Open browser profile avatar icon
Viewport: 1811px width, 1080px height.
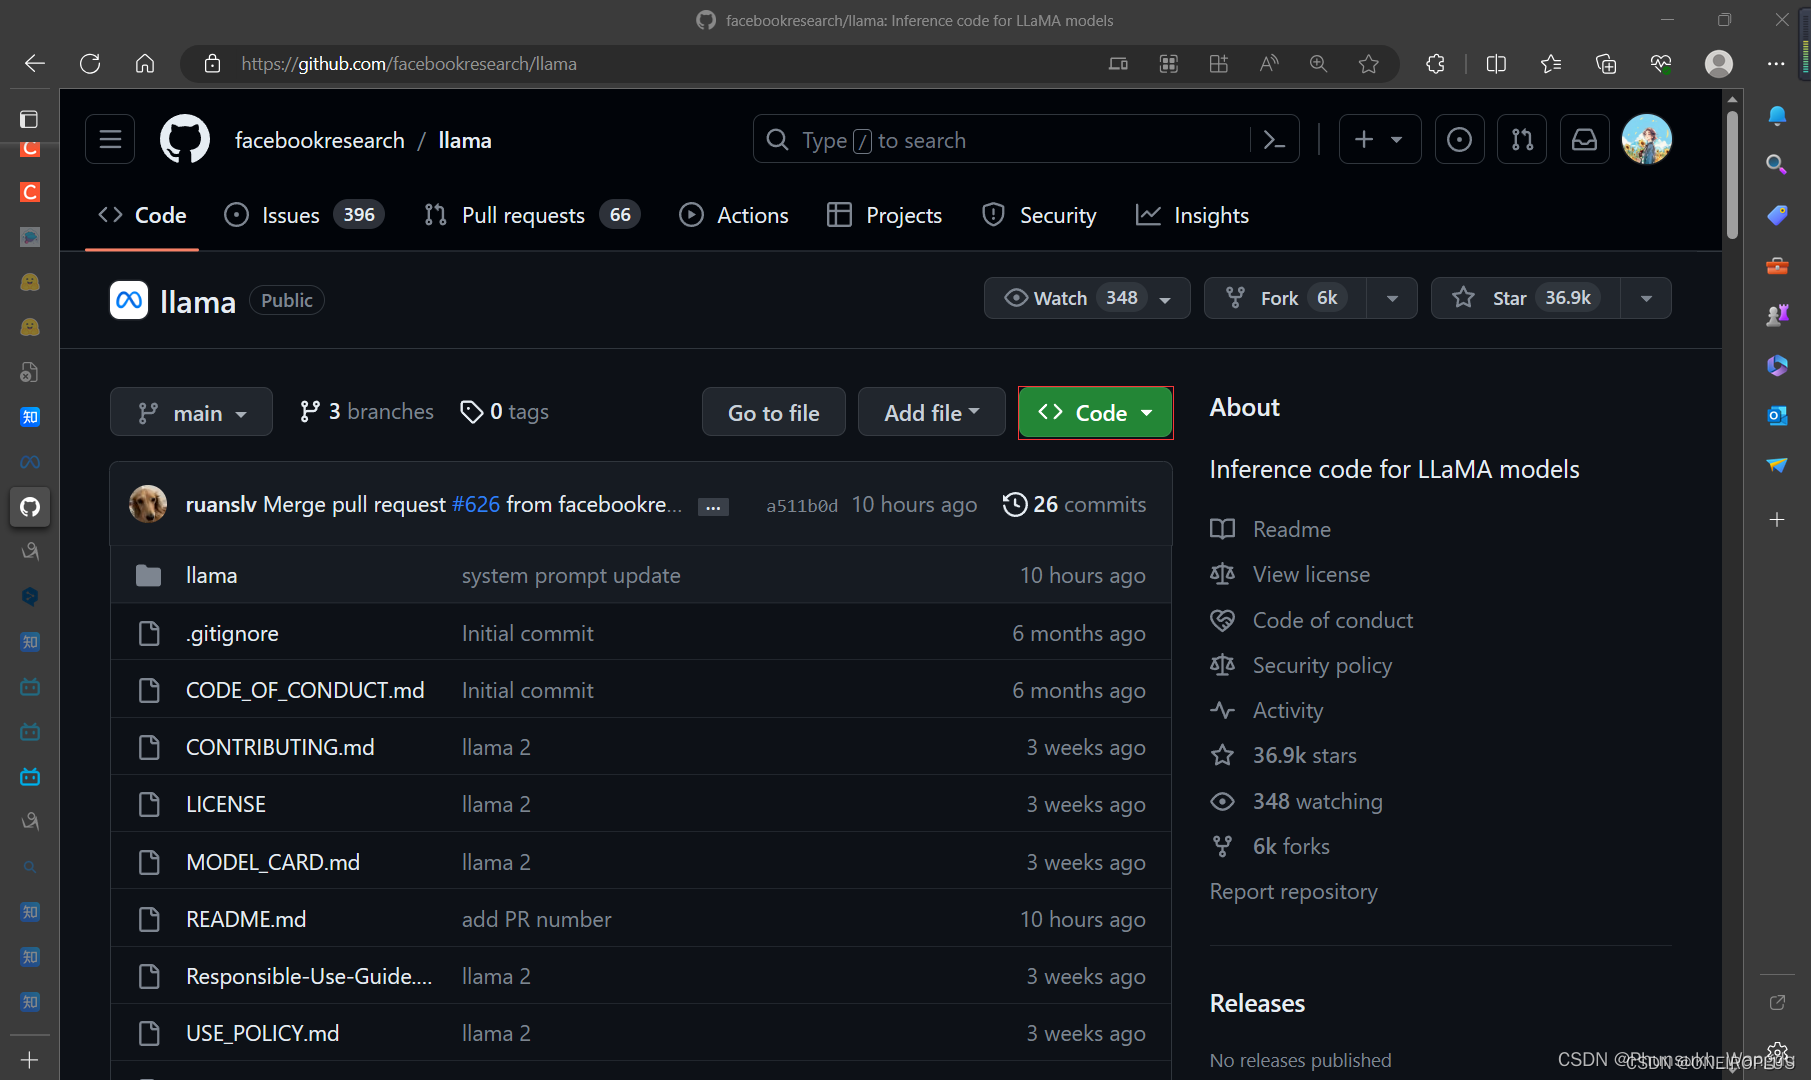(1719, 64)
